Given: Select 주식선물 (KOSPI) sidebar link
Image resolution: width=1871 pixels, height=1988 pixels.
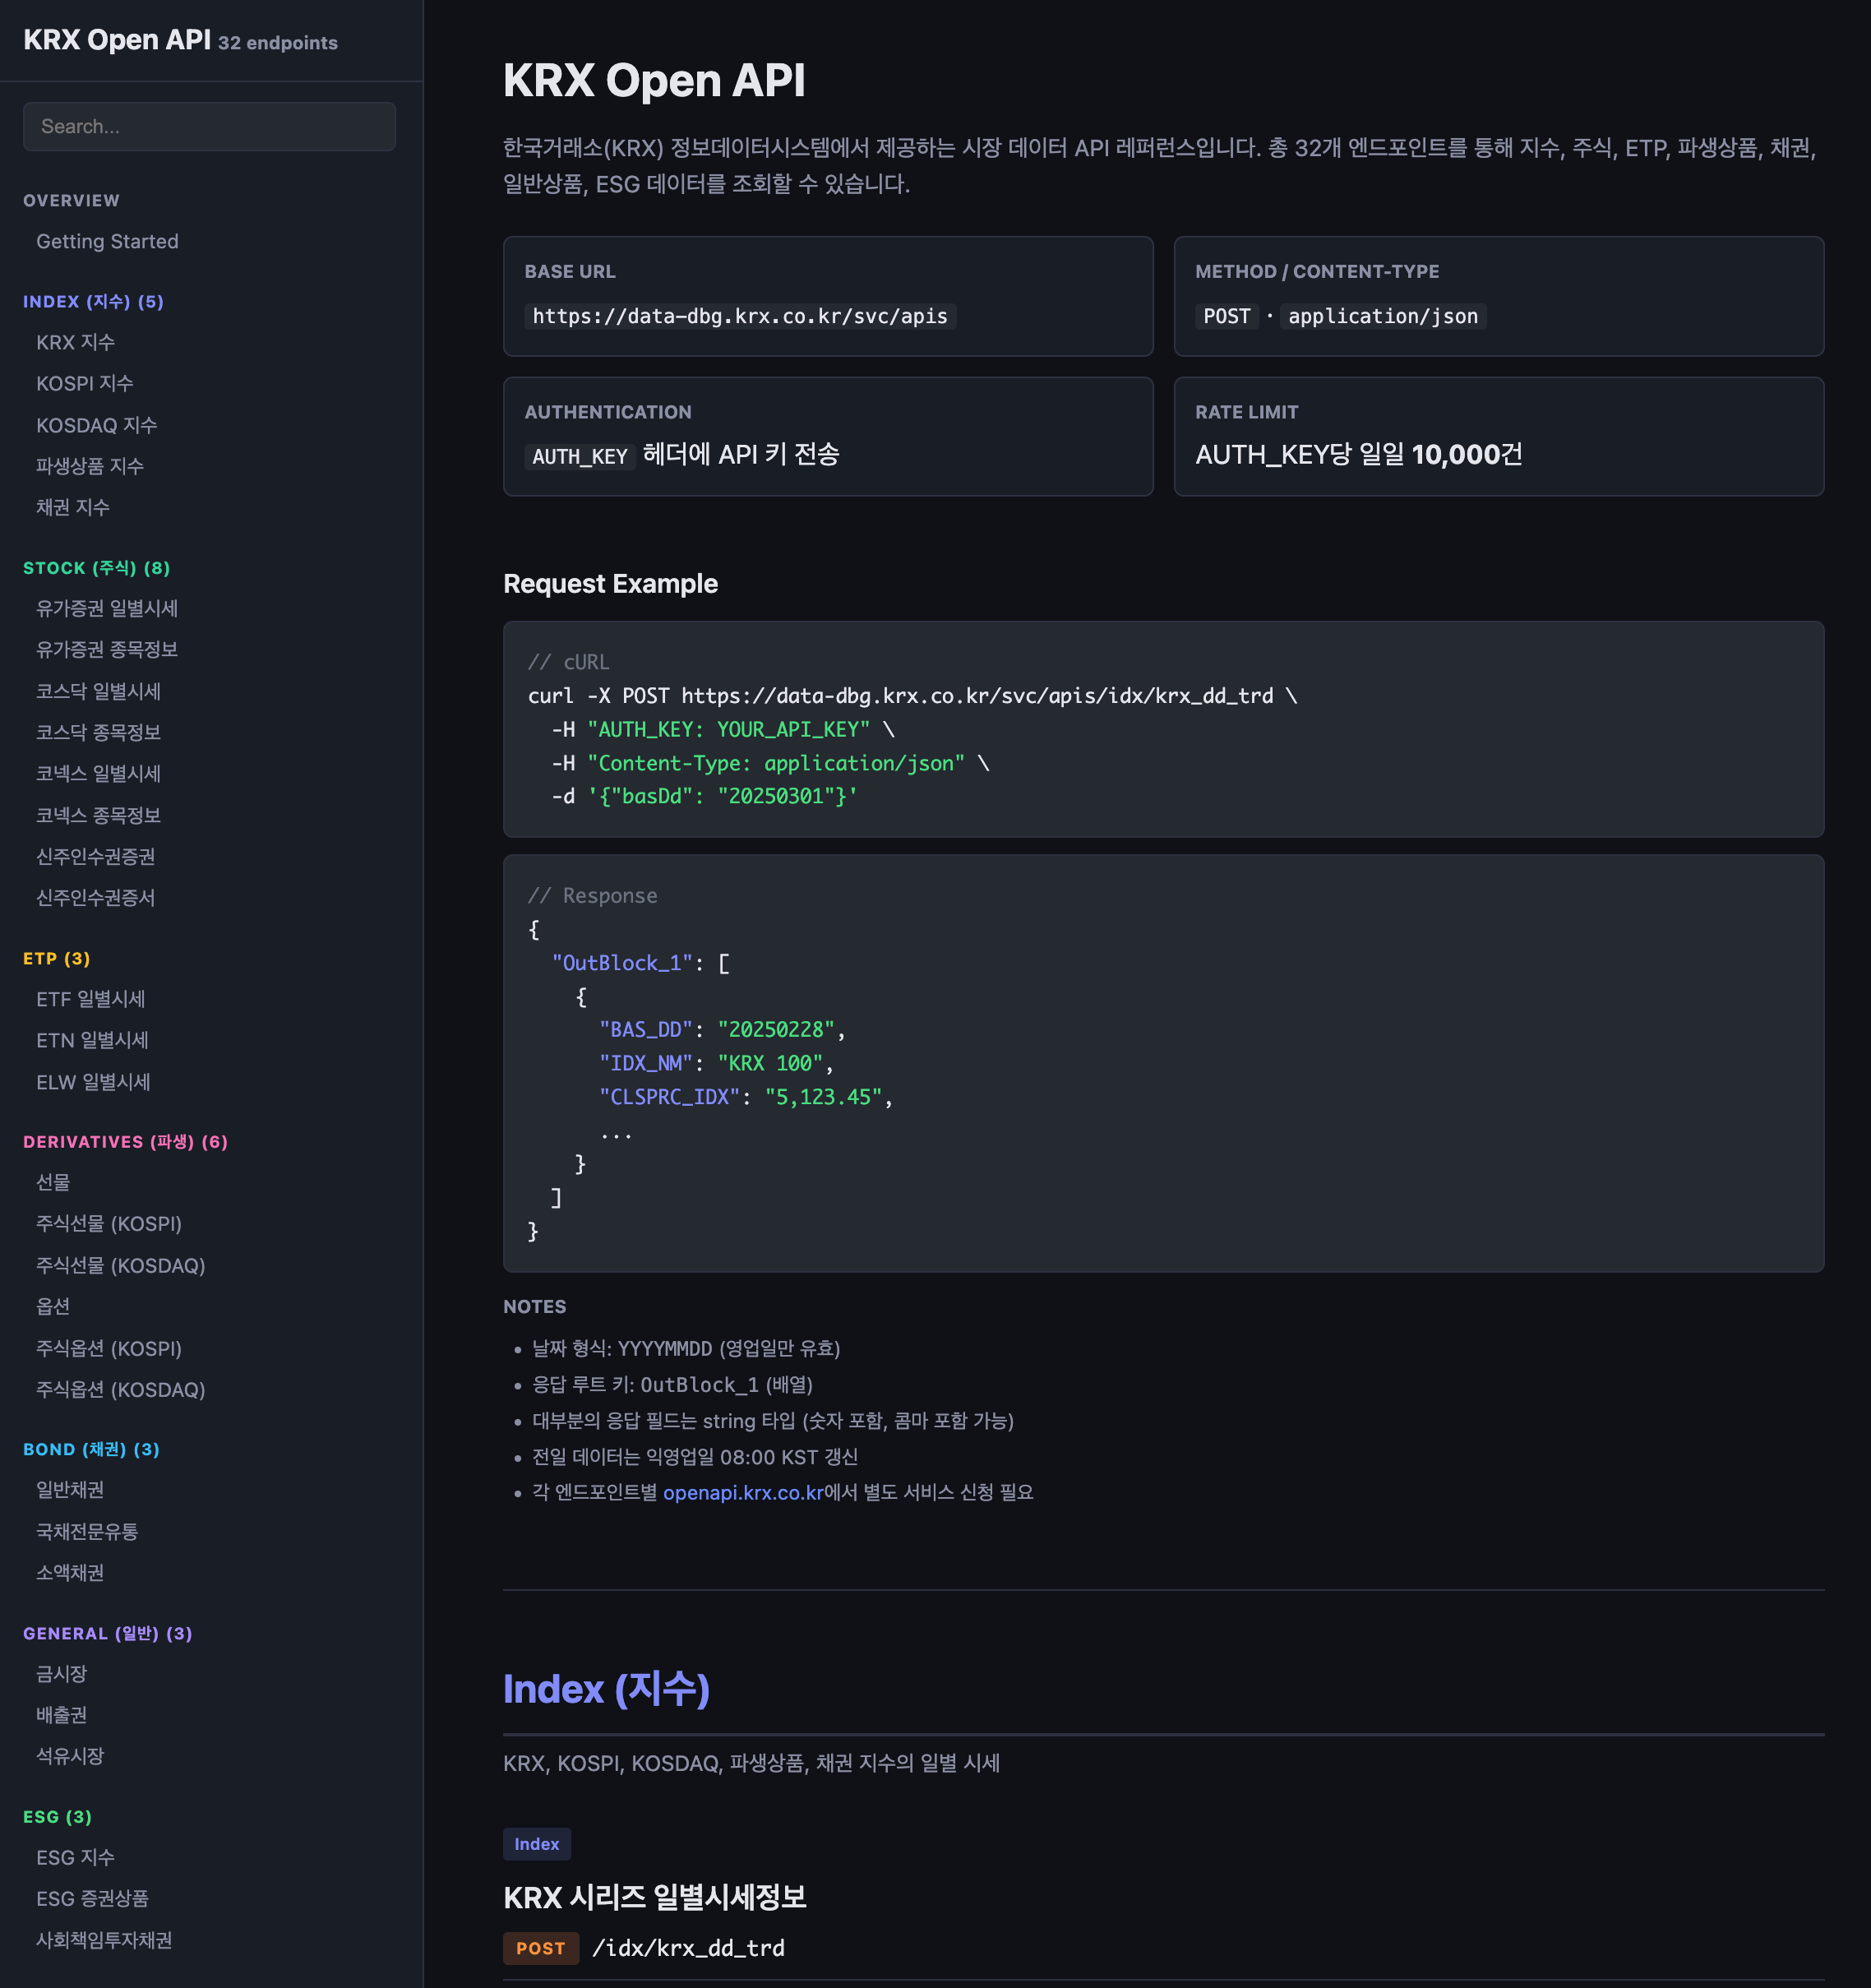Looking at the screenshot, I should pos(109,1224).
